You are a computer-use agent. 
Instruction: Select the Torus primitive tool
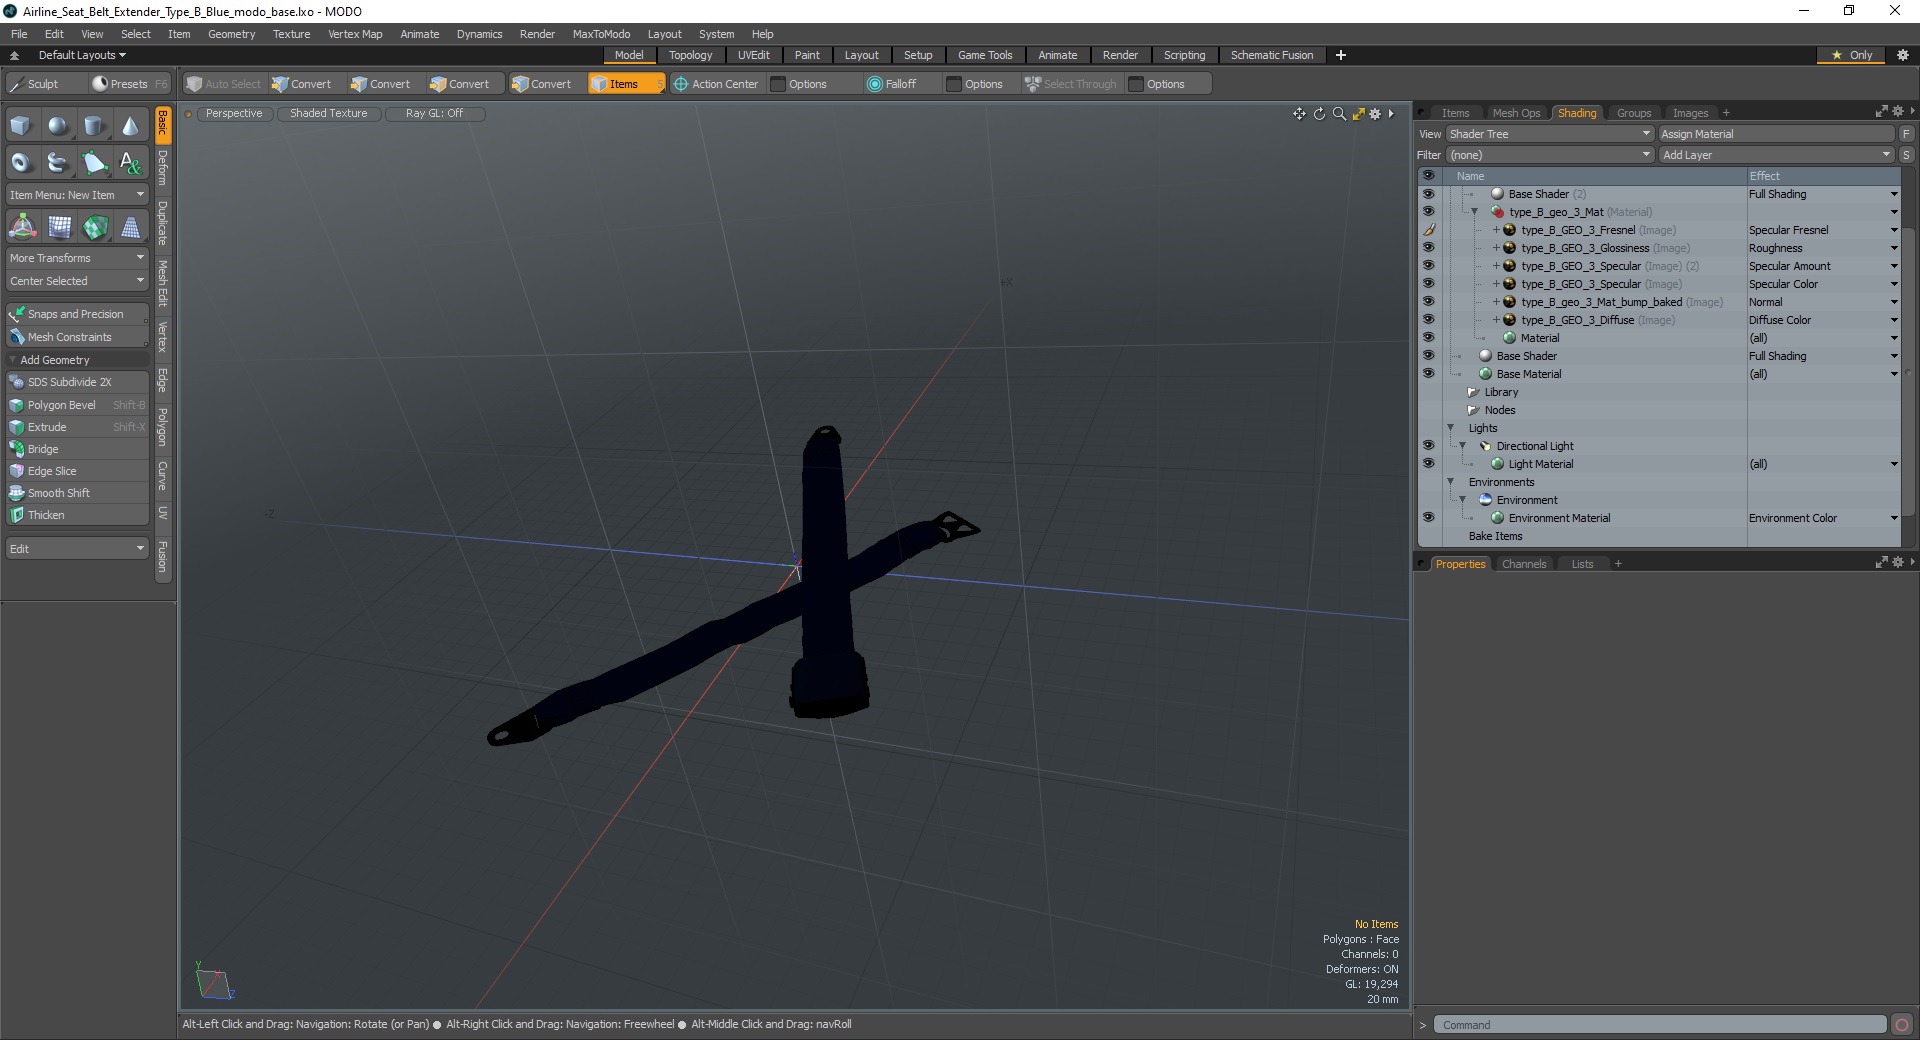click(x=21, y=162)
